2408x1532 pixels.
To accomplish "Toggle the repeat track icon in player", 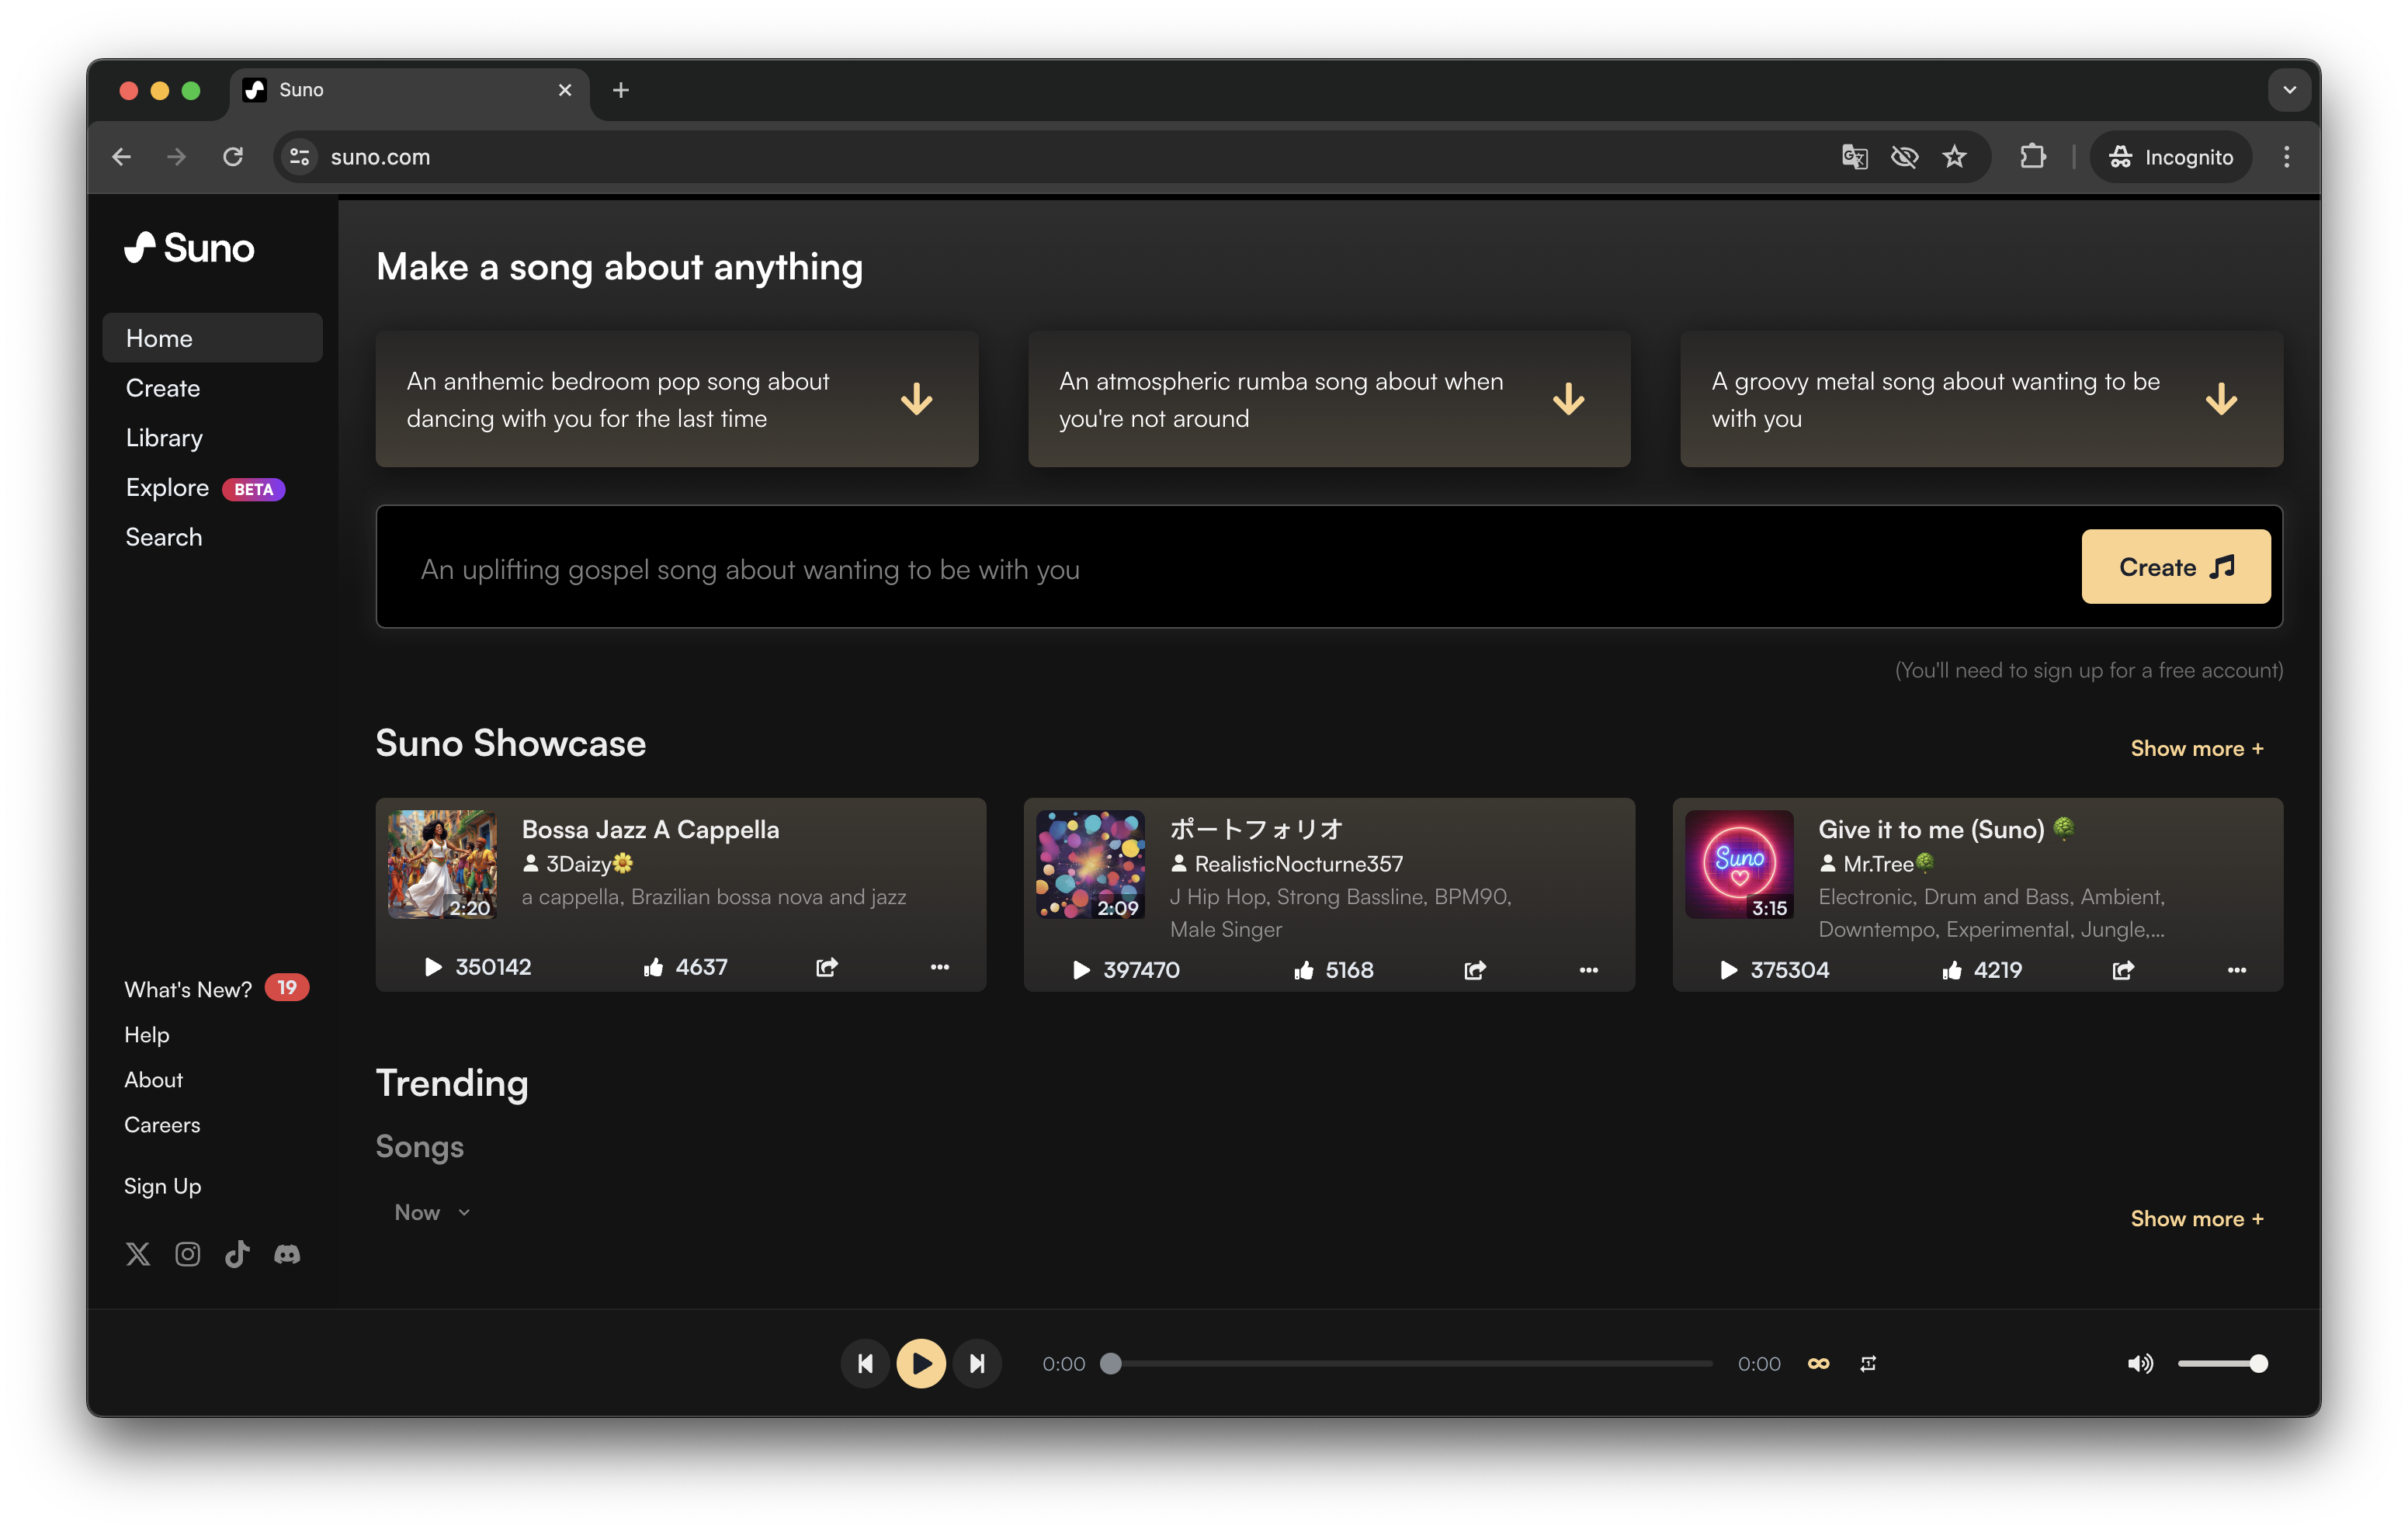I will pyautogui.click(x=1868, y=1363).
